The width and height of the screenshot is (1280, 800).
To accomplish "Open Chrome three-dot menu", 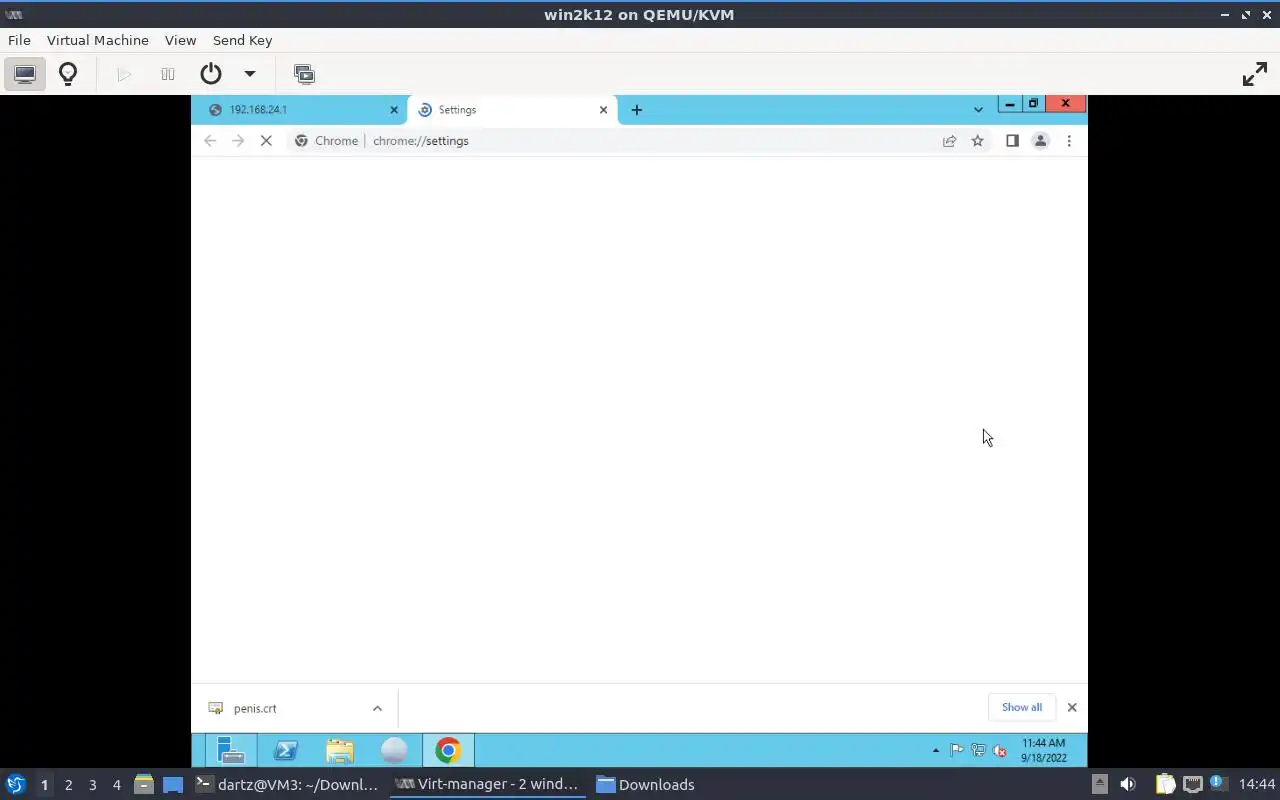I will pyautogui.click(x=1069, y=141).
